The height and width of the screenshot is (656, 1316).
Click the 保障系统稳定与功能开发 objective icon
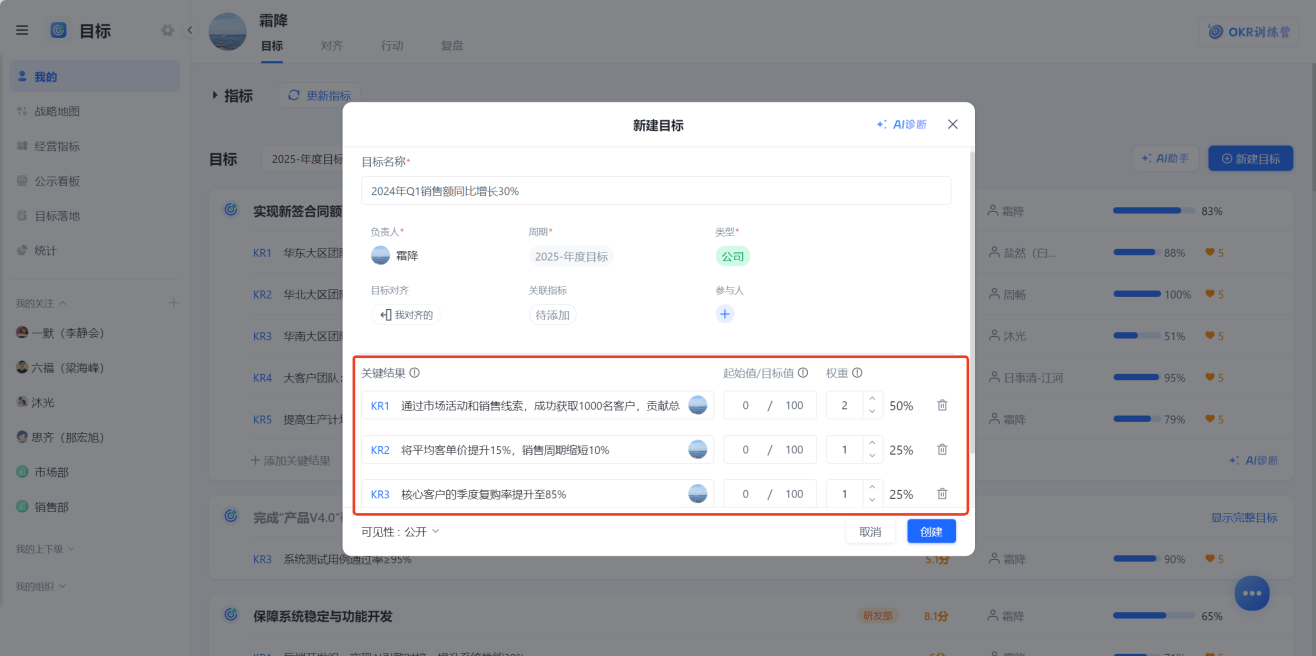[231, 615]
